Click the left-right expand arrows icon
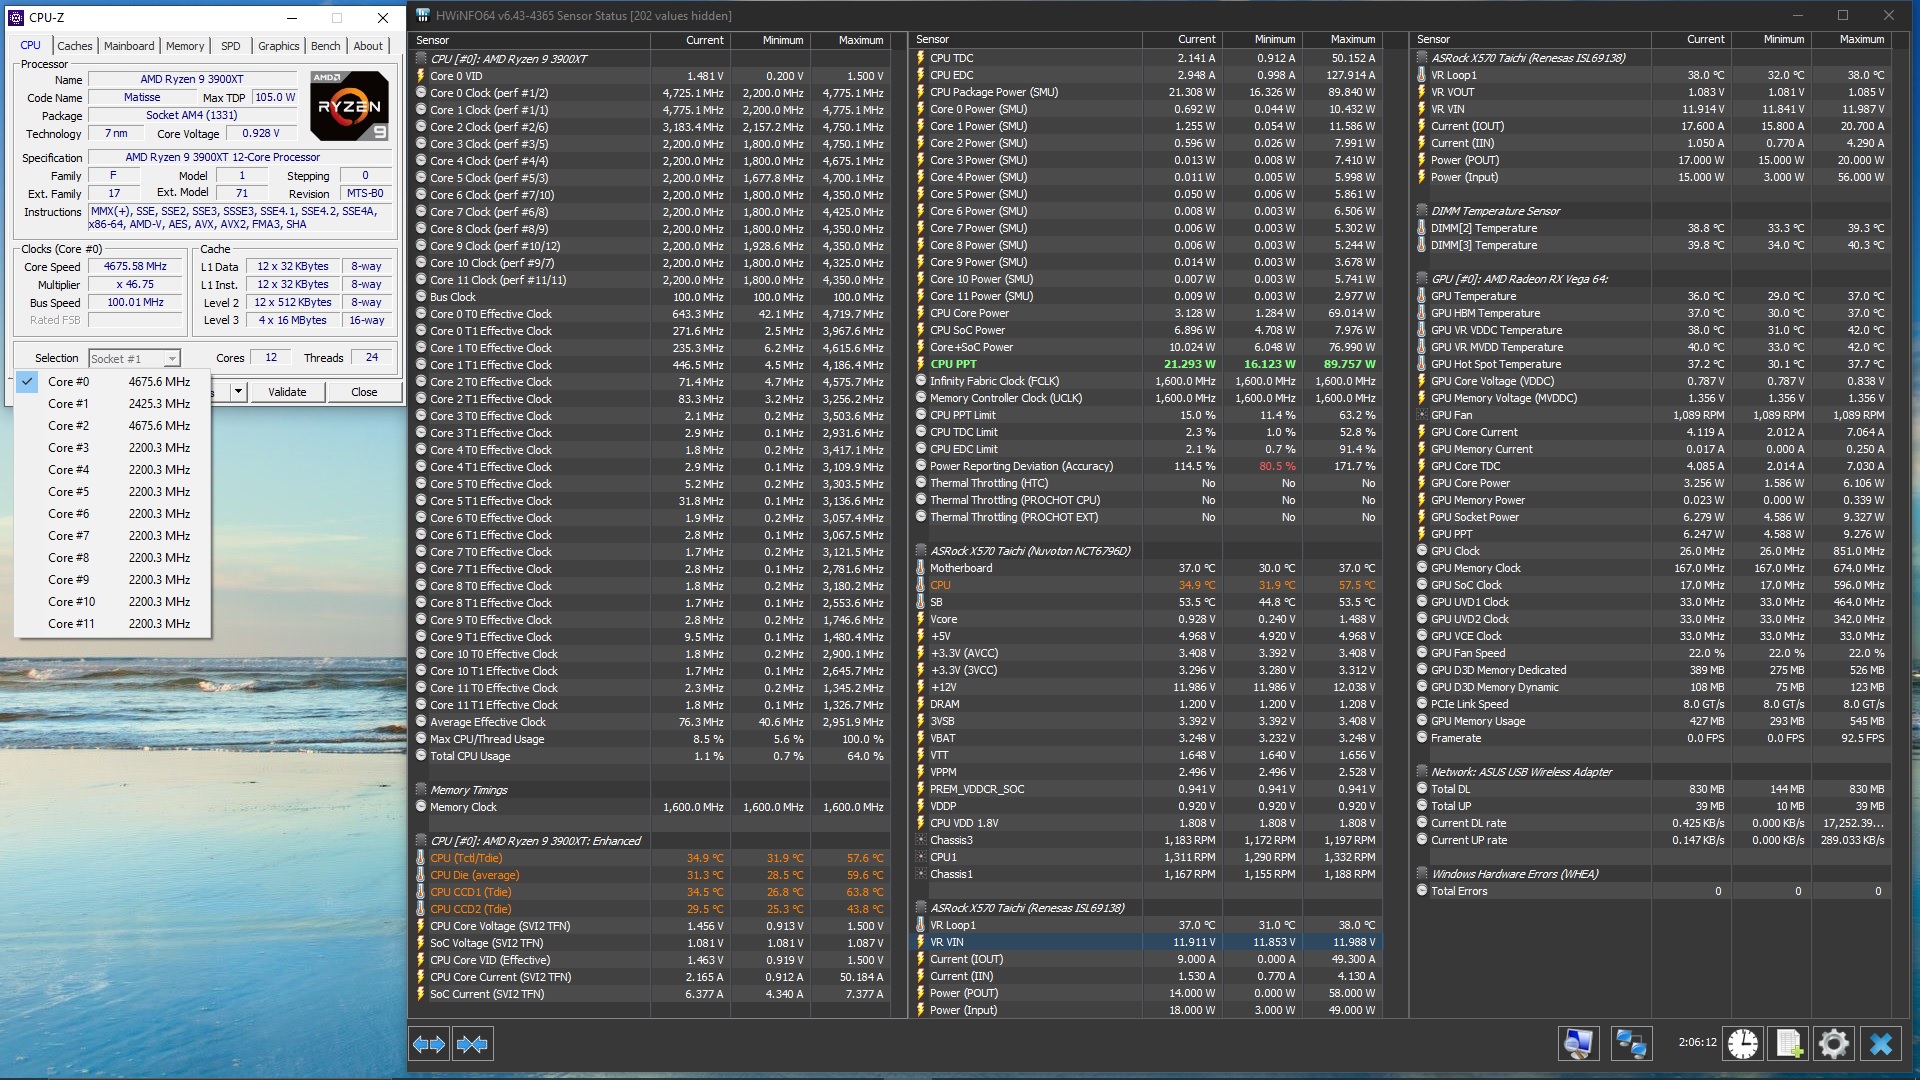 [429, 1044]
